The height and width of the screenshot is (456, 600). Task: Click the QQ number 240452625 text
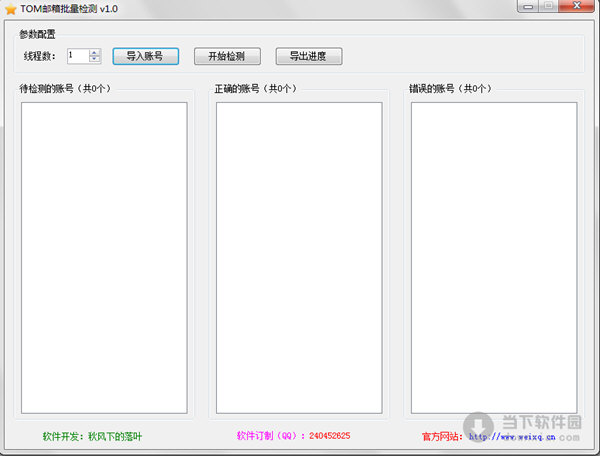click(329, 436)
